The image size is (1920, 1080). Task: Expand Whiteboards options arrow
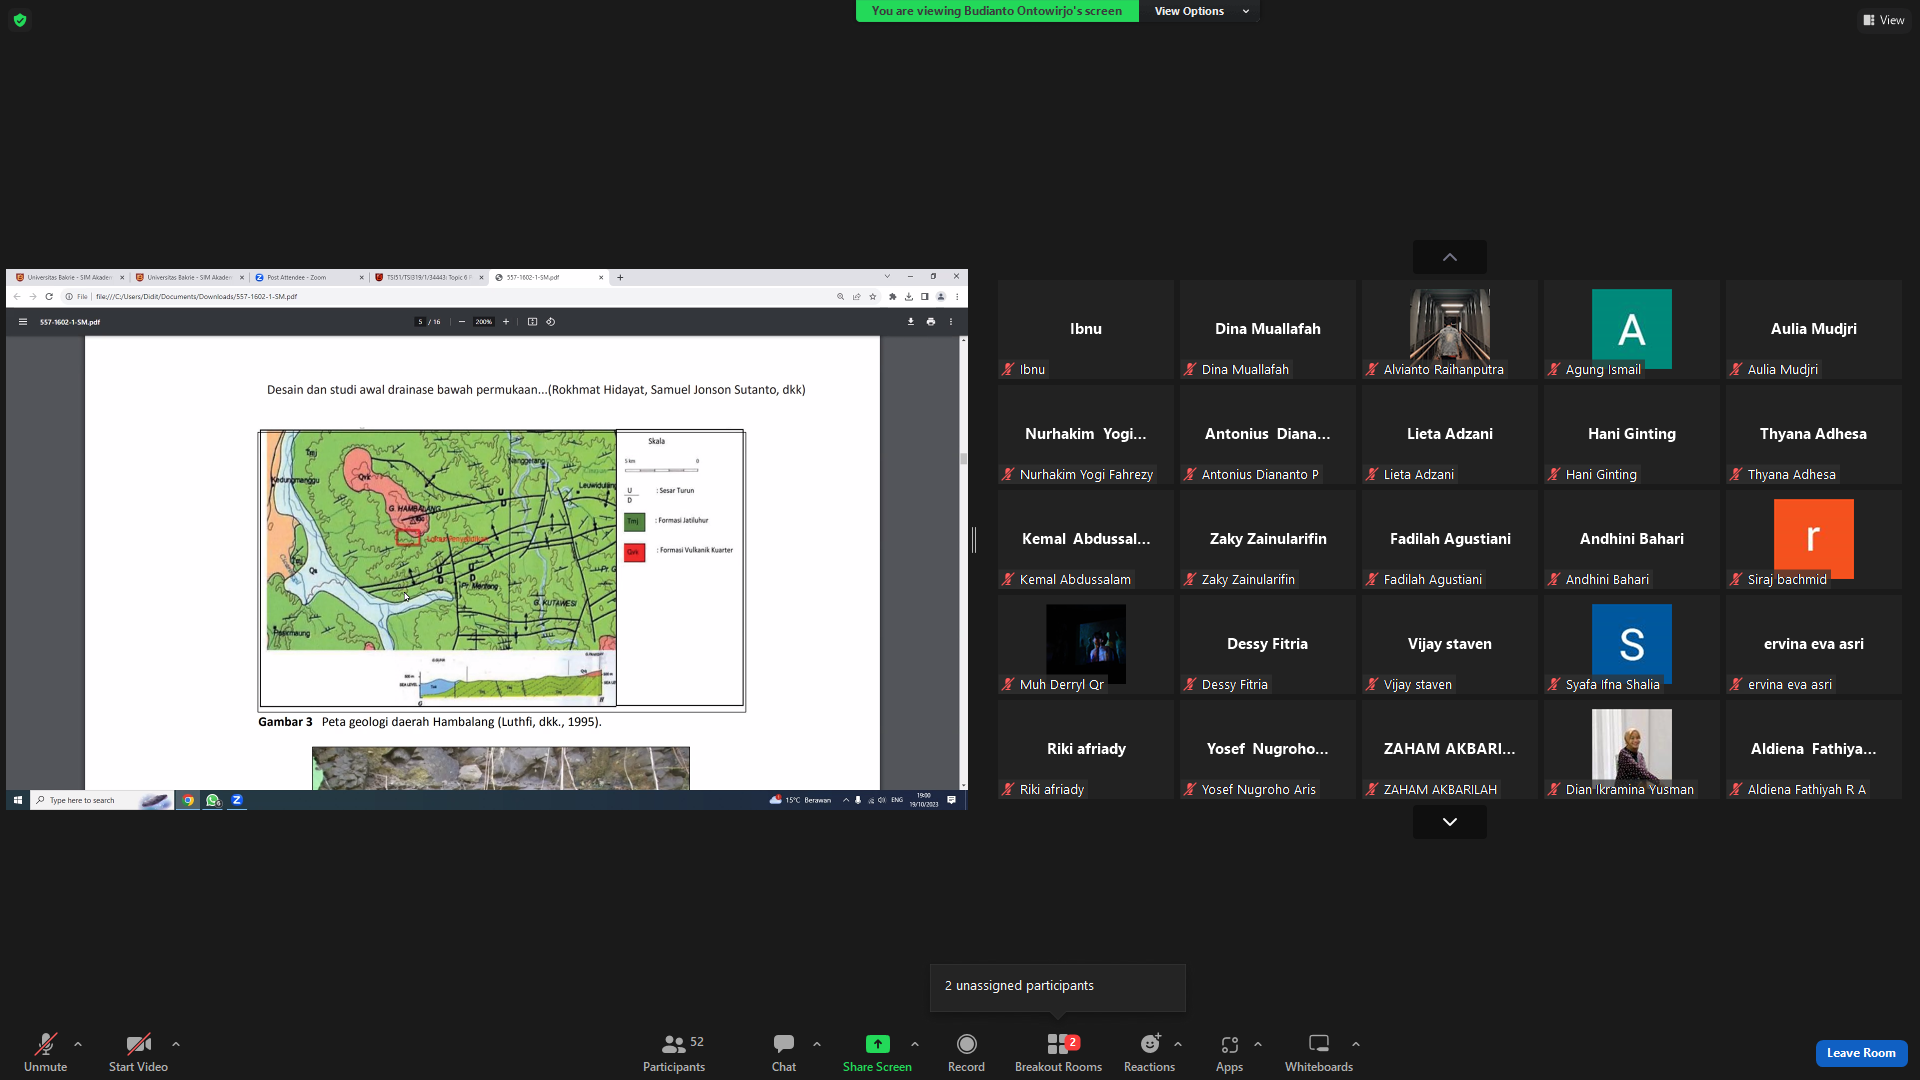tap(1356, 1044)
